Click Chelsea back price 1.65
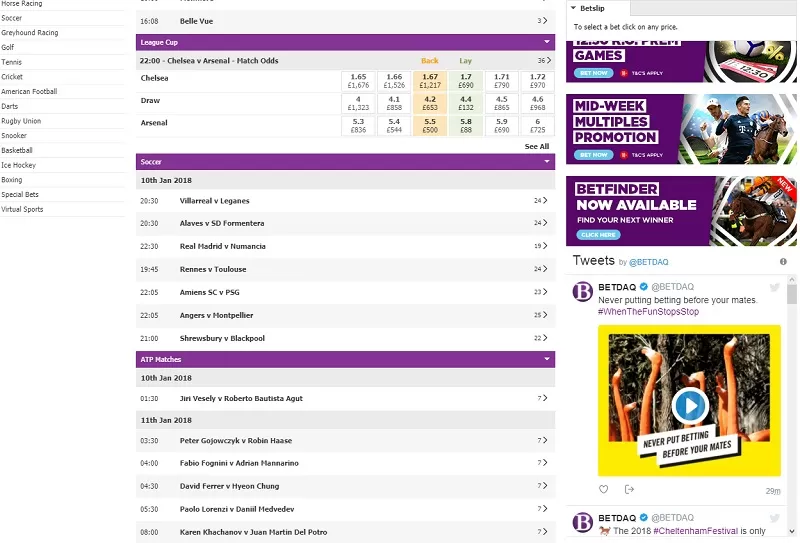800x543 pixels. 358,81
